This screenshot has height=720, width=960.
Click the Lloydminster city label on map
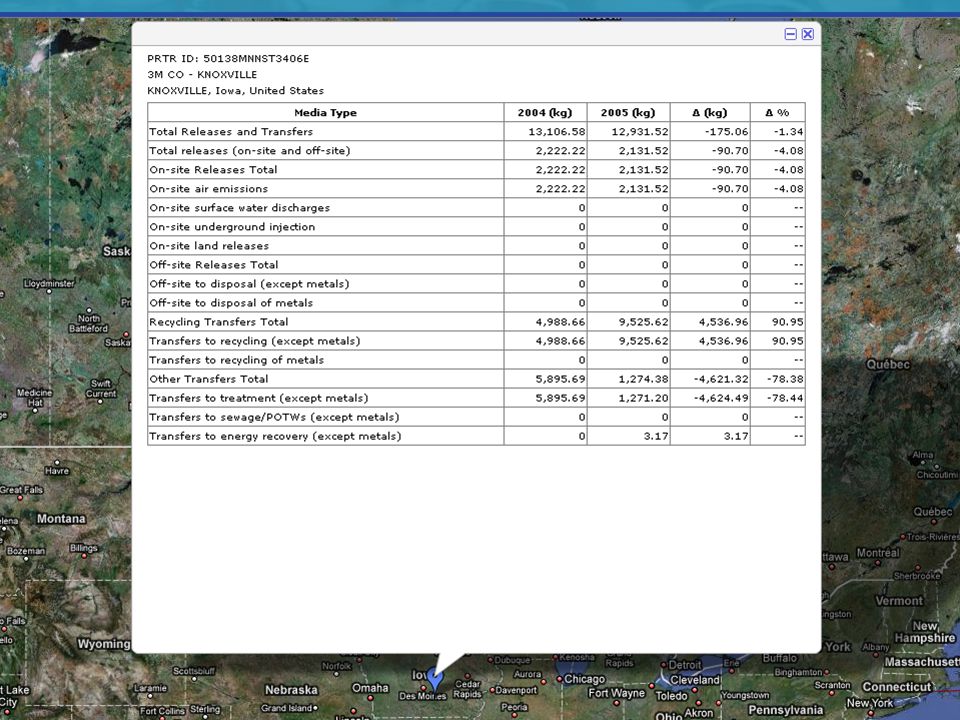[x=49, y=283]
